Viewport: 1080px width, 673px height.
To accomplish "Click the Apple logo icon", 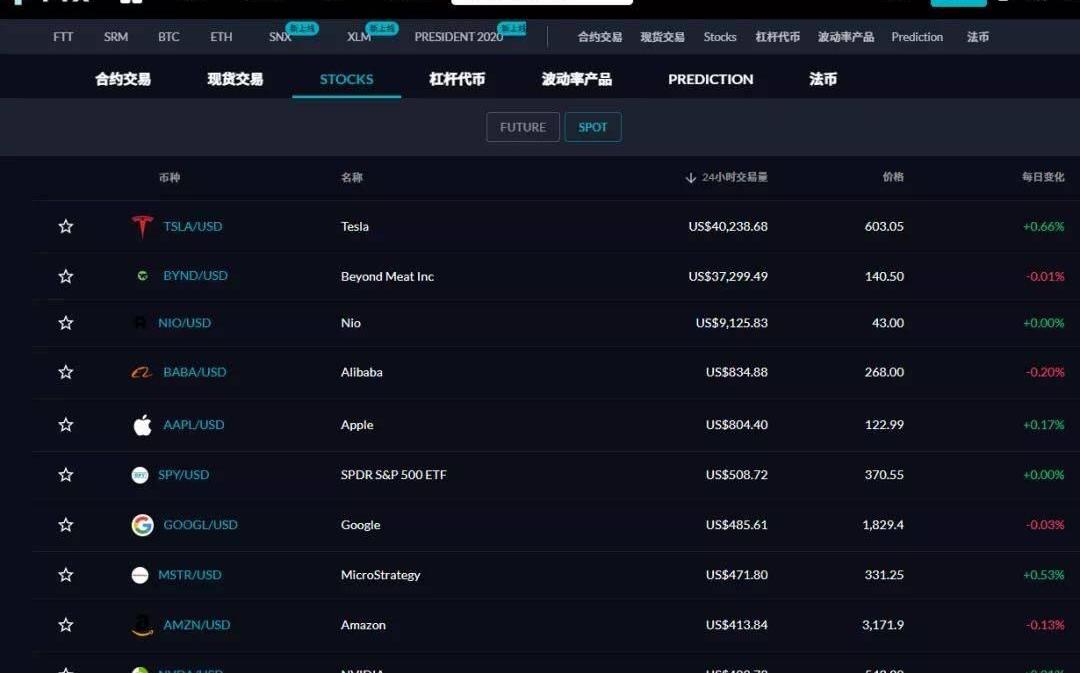I will (142, 425).
